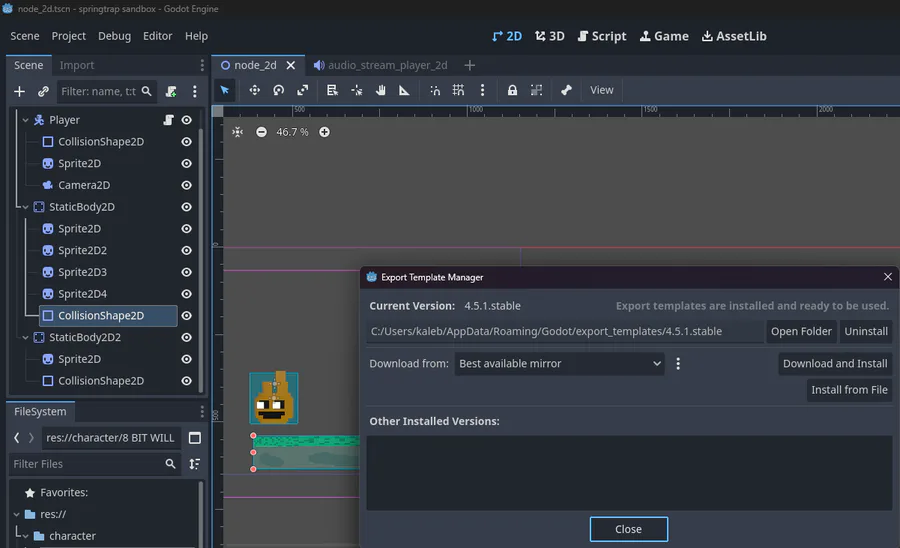Open script attached to Player node

pyautogui.click(x=168, y=120)
